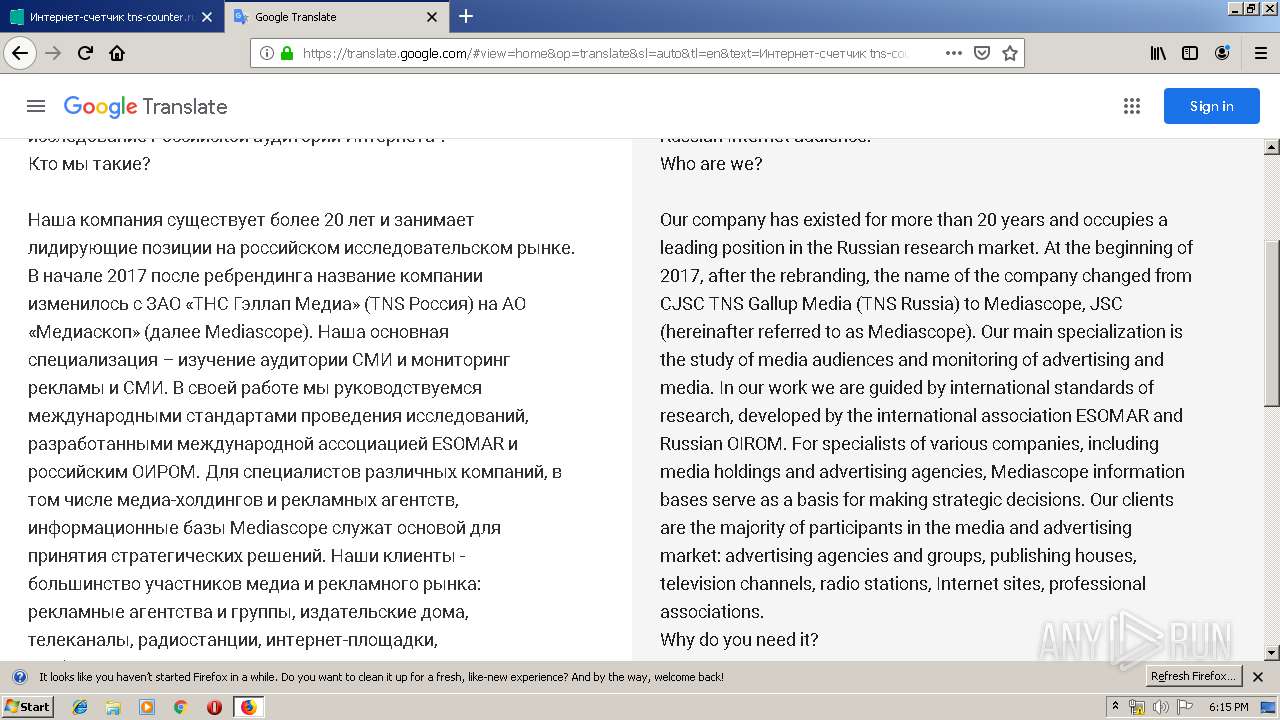Go back with the browser back arrow

pos(20,53)
